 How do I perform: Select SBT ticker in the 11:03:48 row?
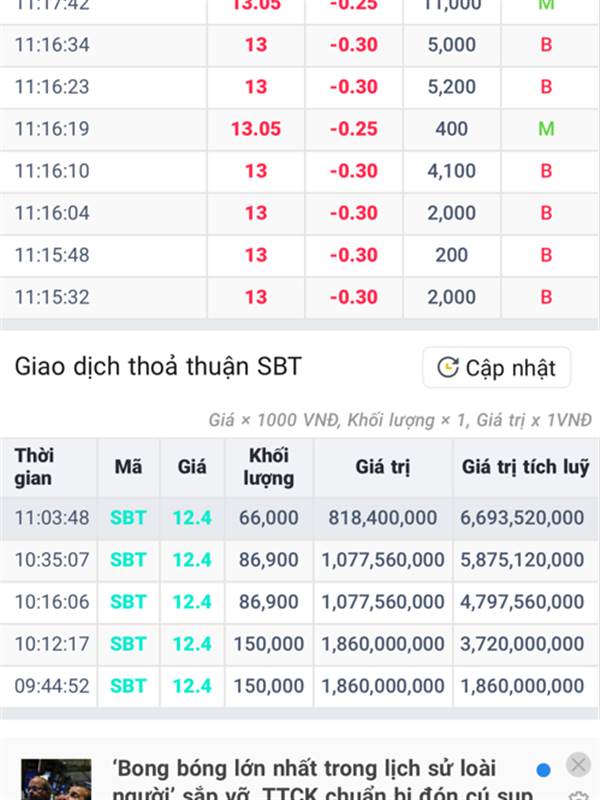[128, 518]
